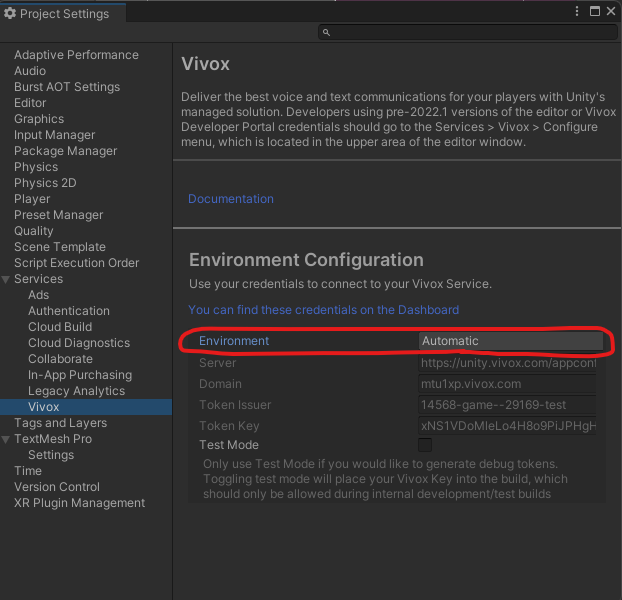Select the Physics category

[x=36, y=167]
